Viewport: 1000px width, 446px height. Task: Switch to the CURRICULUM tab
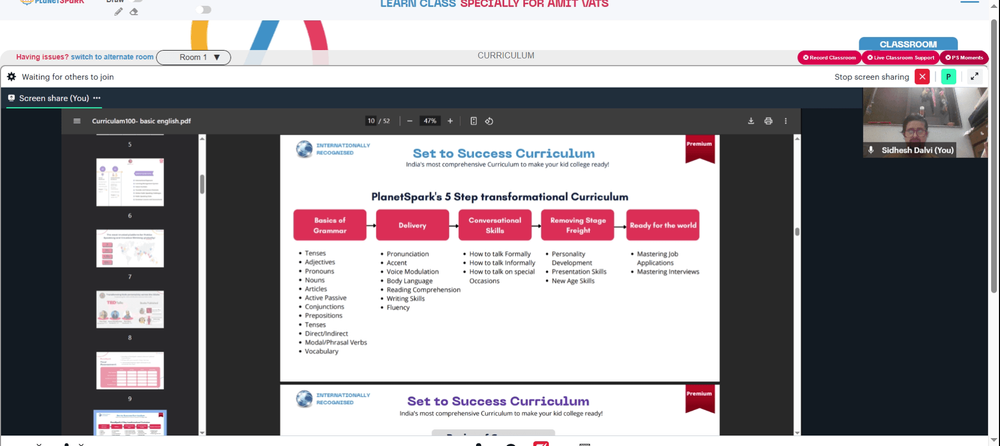point(506,56)
